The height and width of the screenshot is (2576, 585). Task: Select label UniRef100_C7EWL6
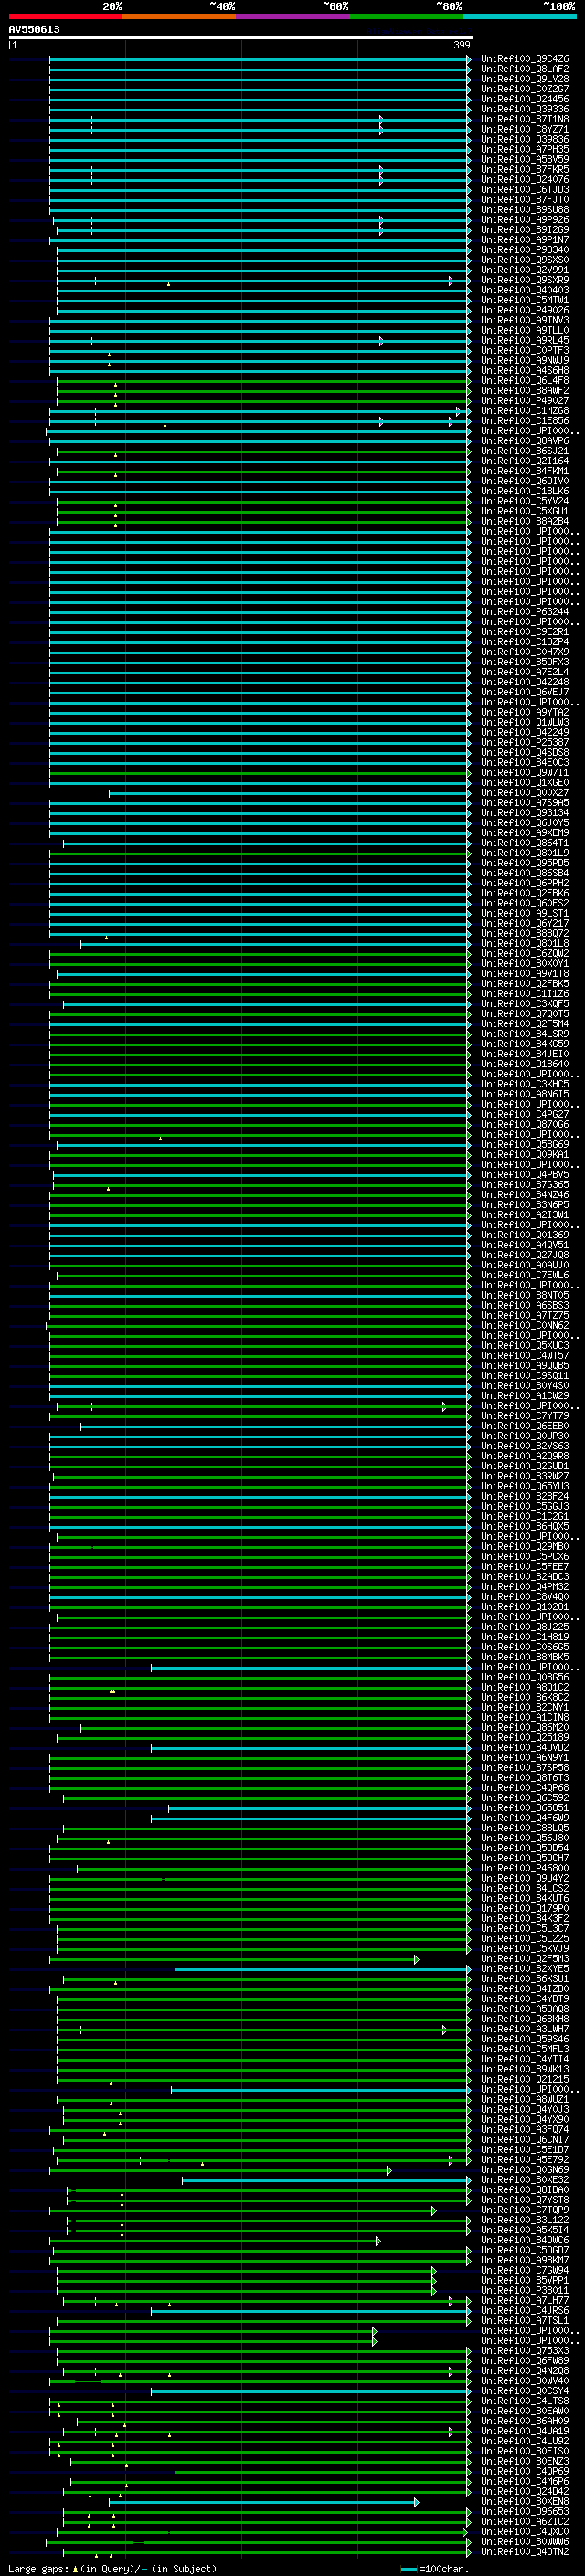525,1275
